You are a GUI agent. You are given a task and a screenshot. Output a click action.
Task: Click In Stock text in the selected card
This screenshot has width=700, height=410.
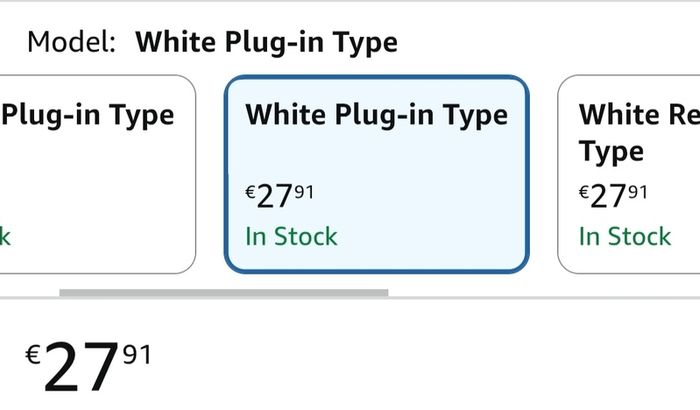coord(292,236)
